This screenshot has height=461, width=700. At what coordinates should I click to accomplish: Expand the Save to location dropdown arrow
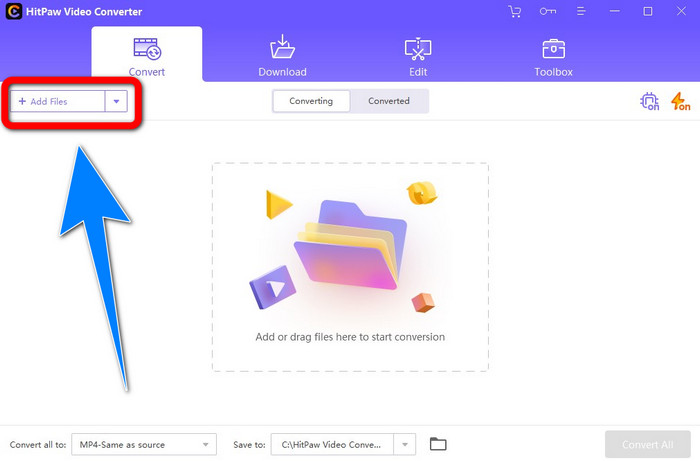[x=405, y=444]
